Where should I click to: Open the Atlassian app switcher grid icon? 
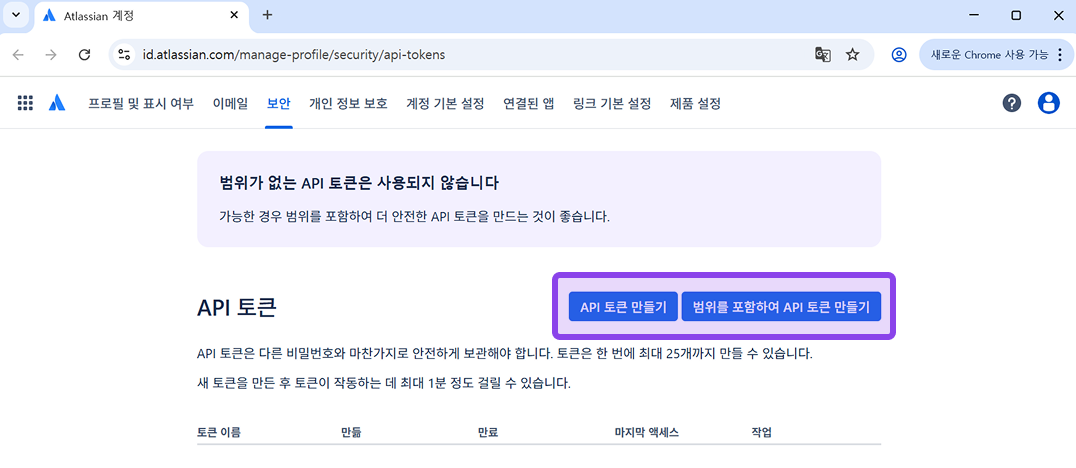tap(25, 104)
